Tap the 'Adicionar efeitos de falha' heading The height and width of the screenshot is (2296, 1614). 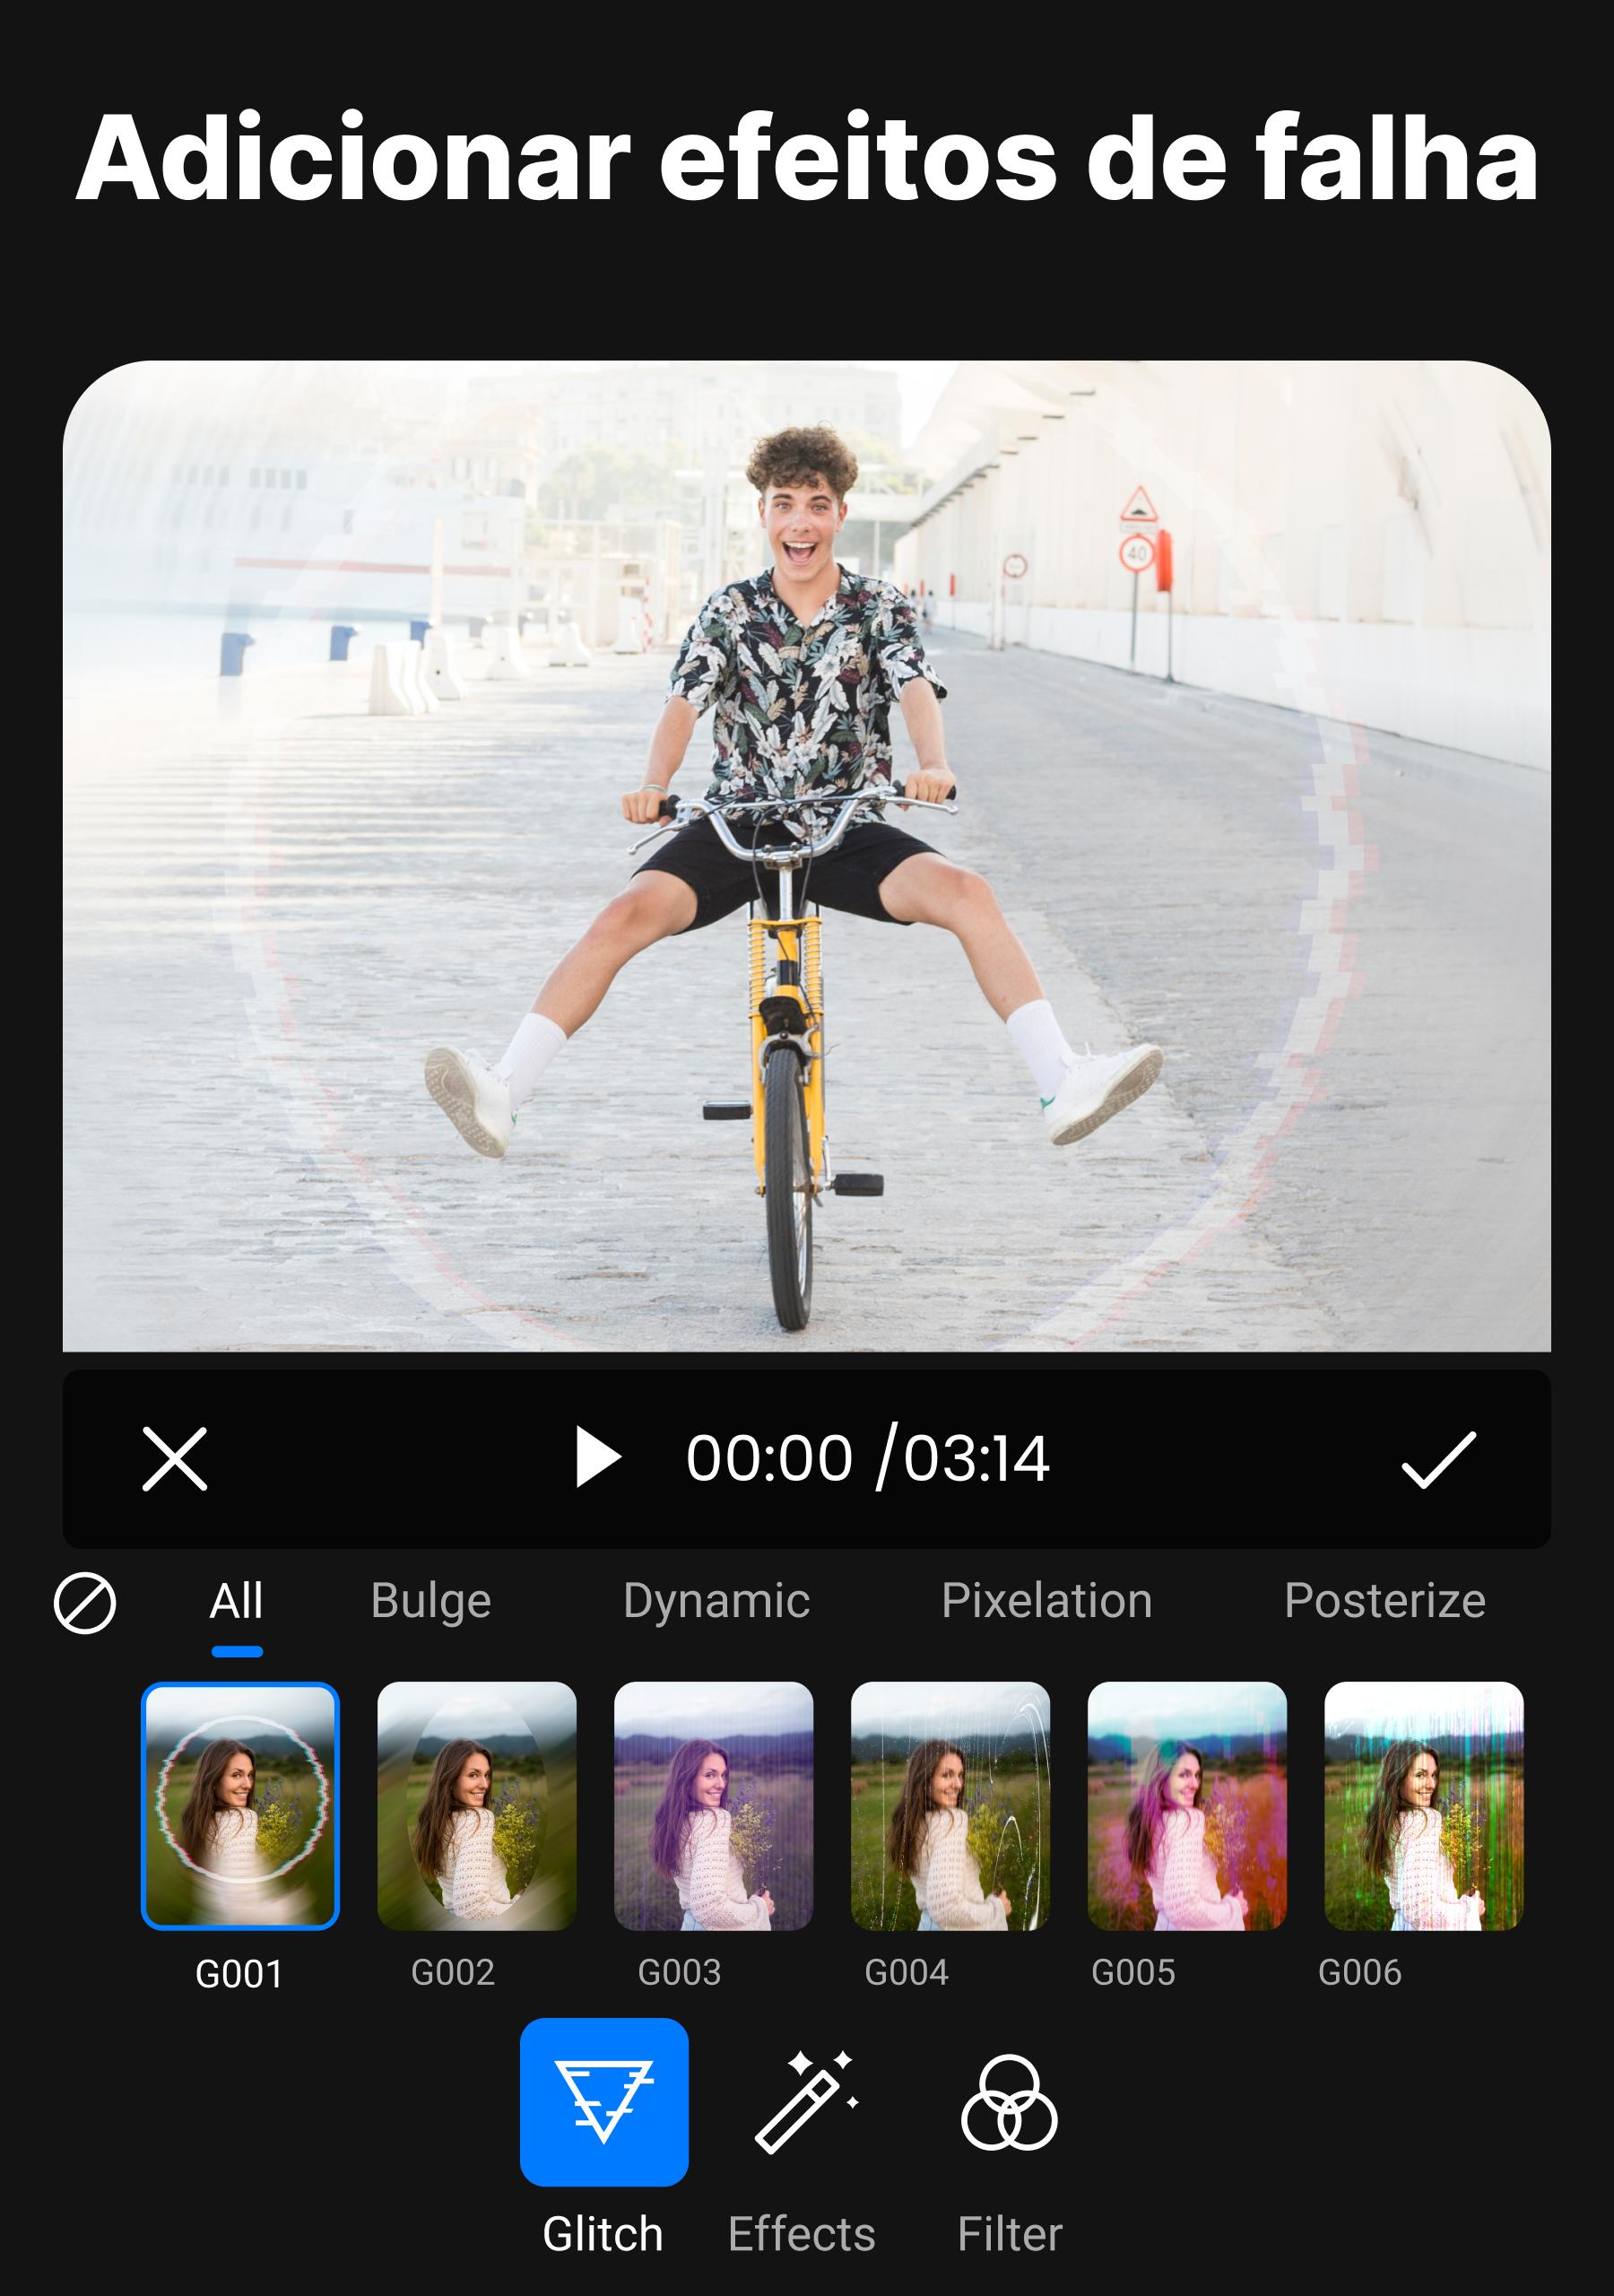(x=807, y=158)
